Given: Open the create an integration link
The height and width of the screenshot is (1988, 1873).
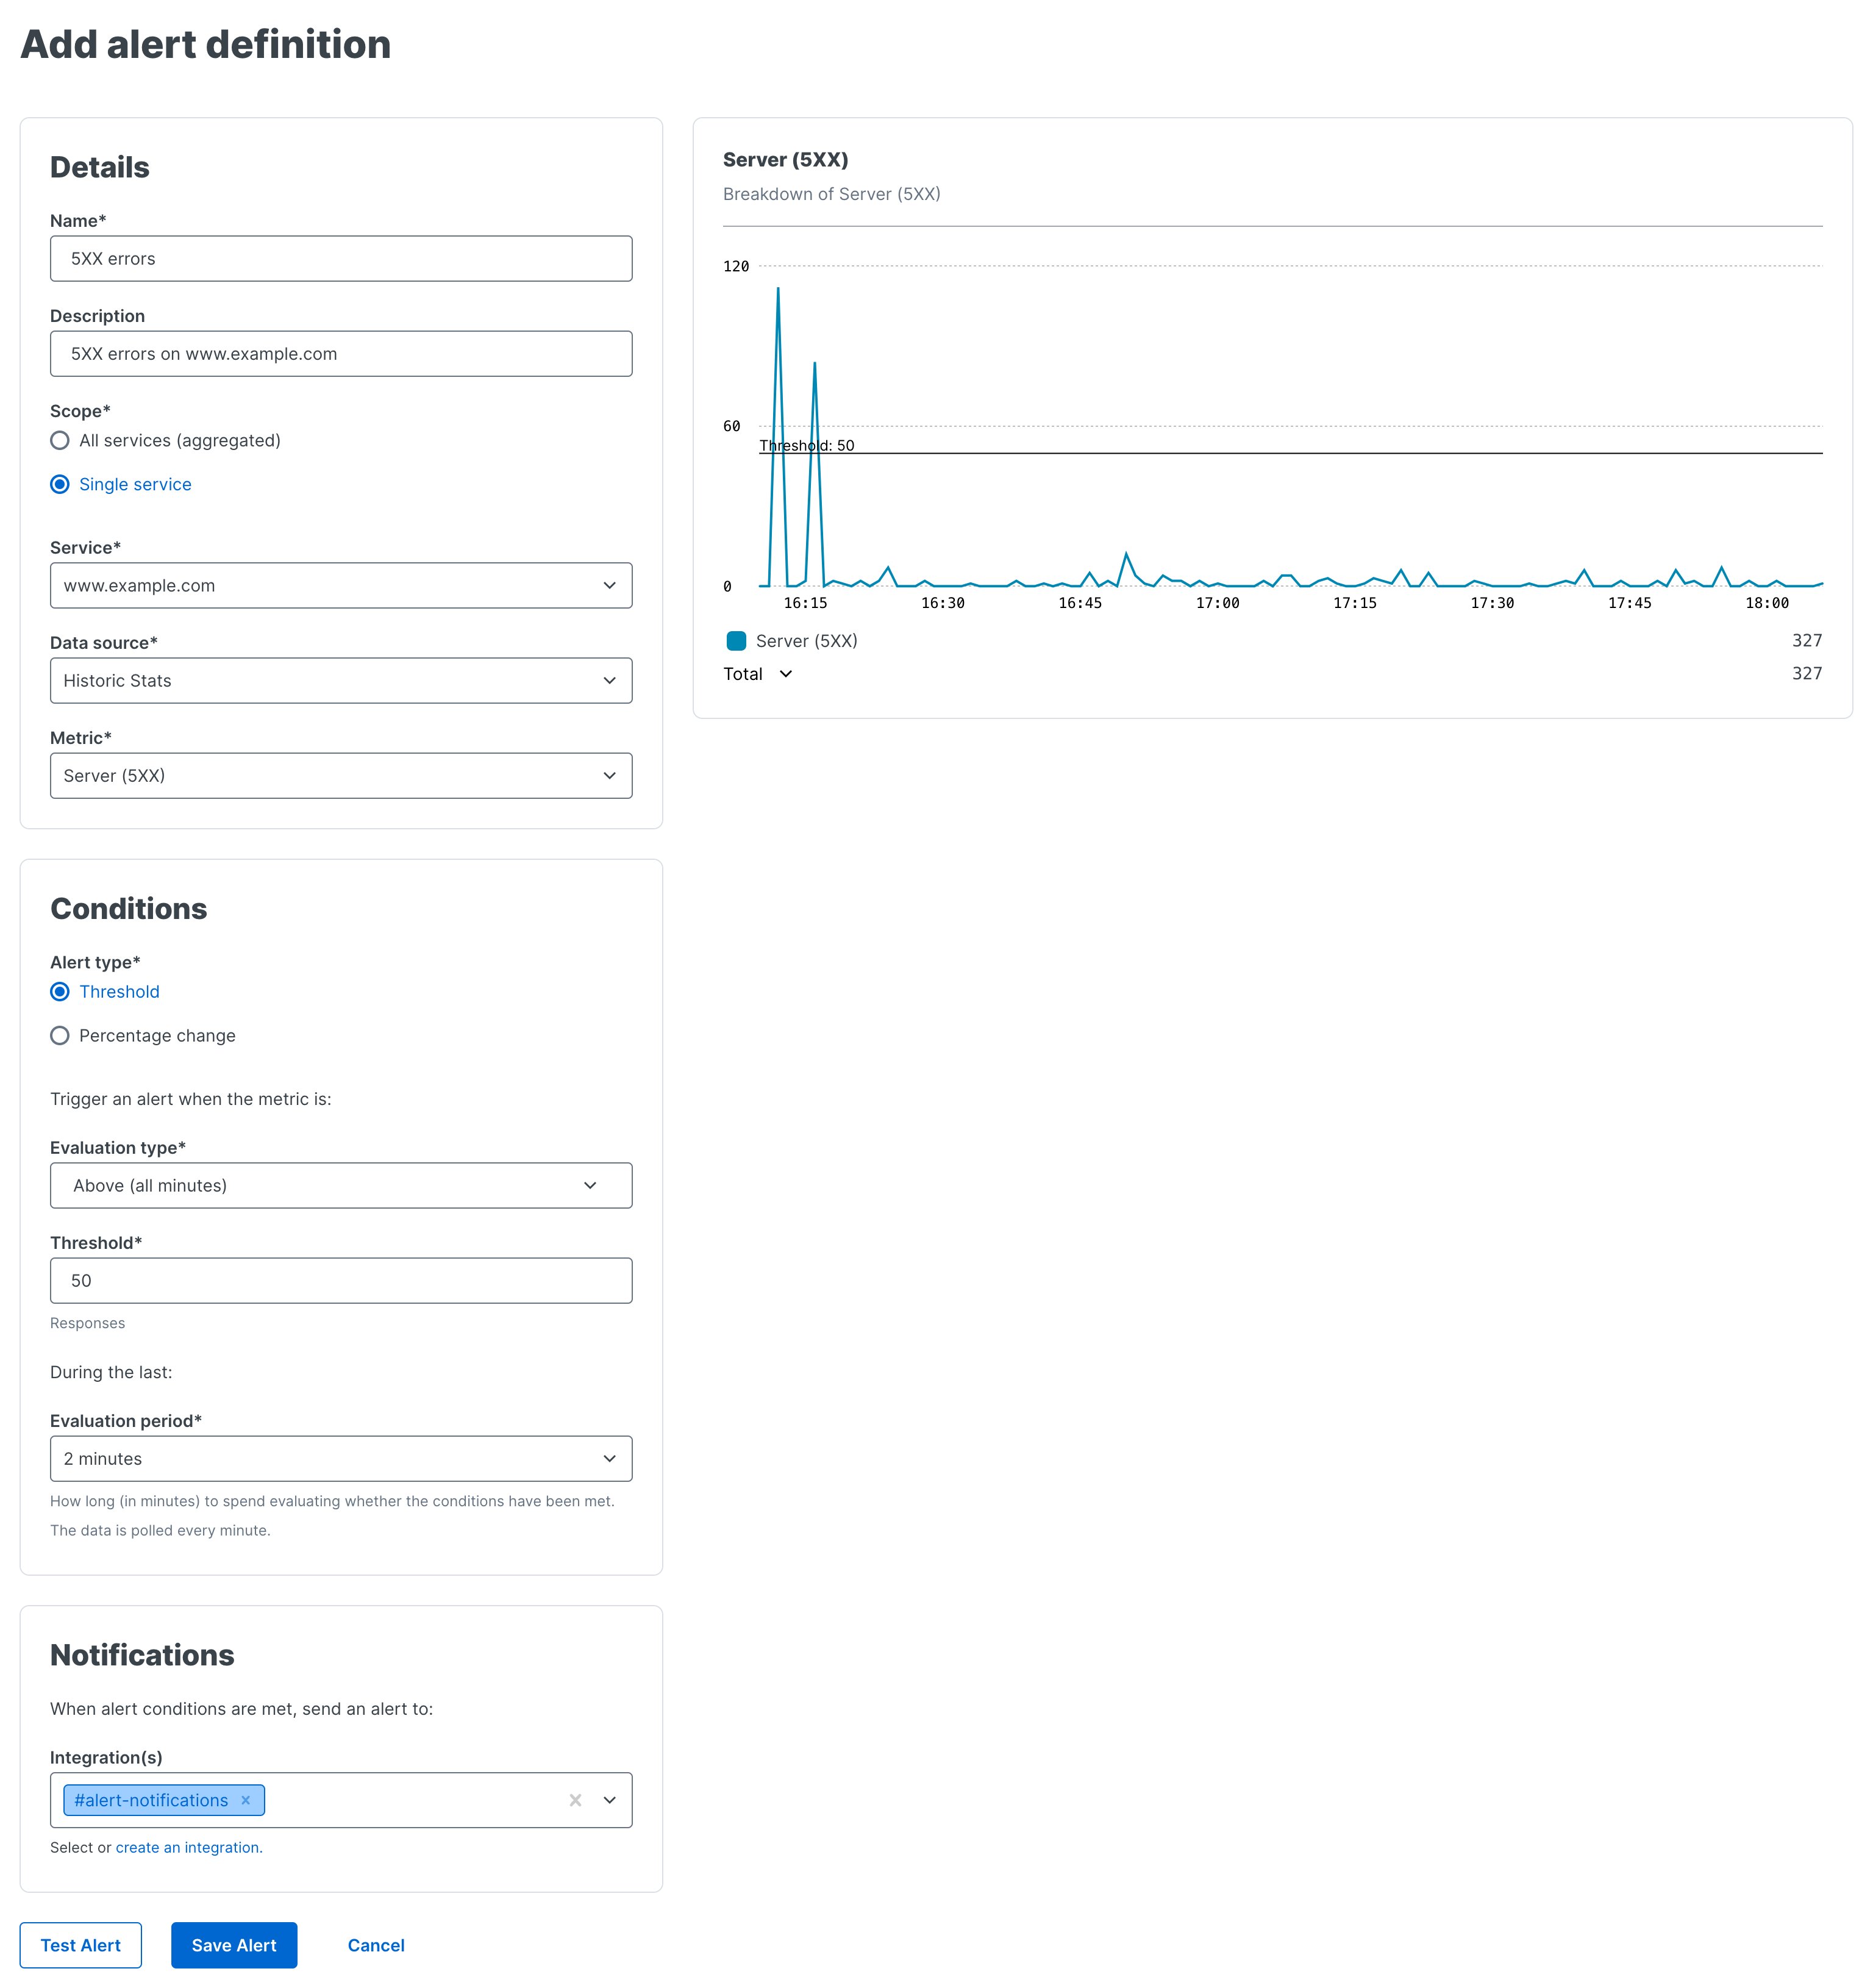Looking at the screenshot, I should (187, 1847).
